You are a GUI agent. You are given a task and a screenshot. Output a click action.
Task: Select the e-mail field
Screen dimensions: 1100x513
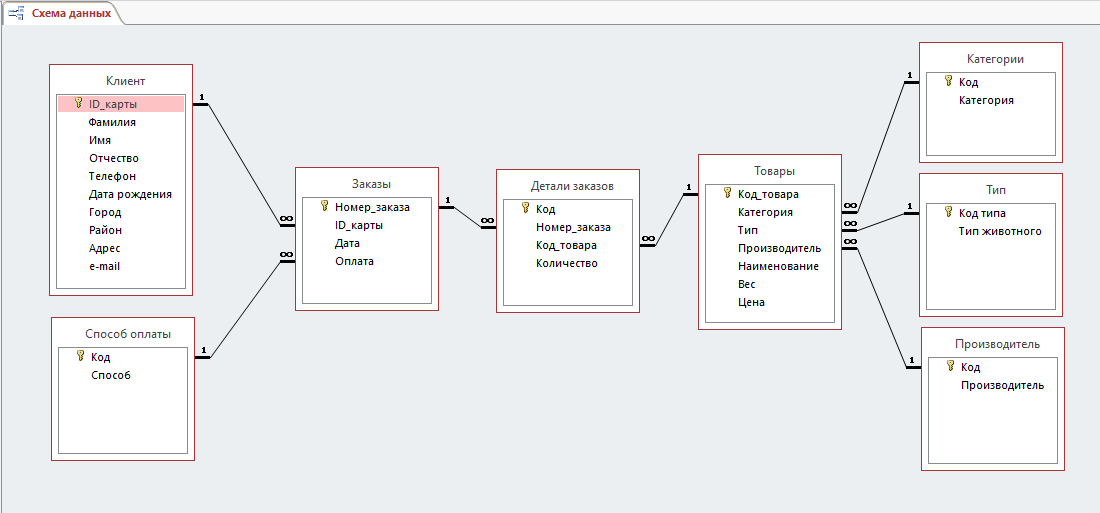pyautogui.click(x=105, y=266)
